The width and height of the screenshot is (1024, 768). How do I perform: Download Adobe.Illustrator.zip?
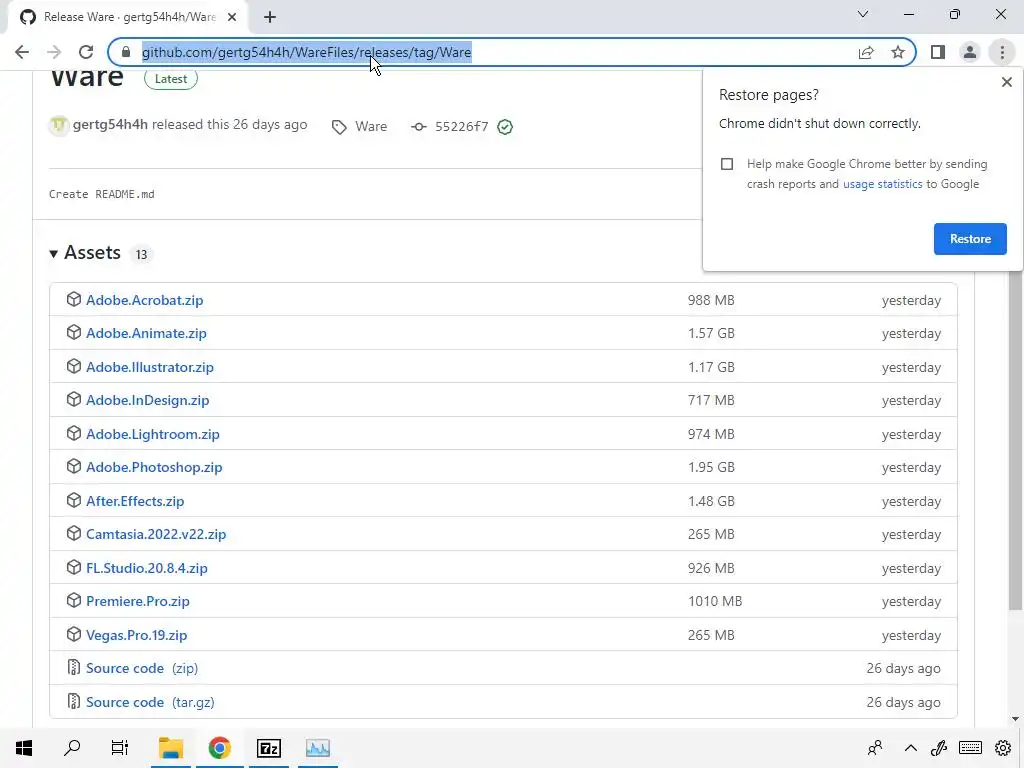(x=150, y=367)
